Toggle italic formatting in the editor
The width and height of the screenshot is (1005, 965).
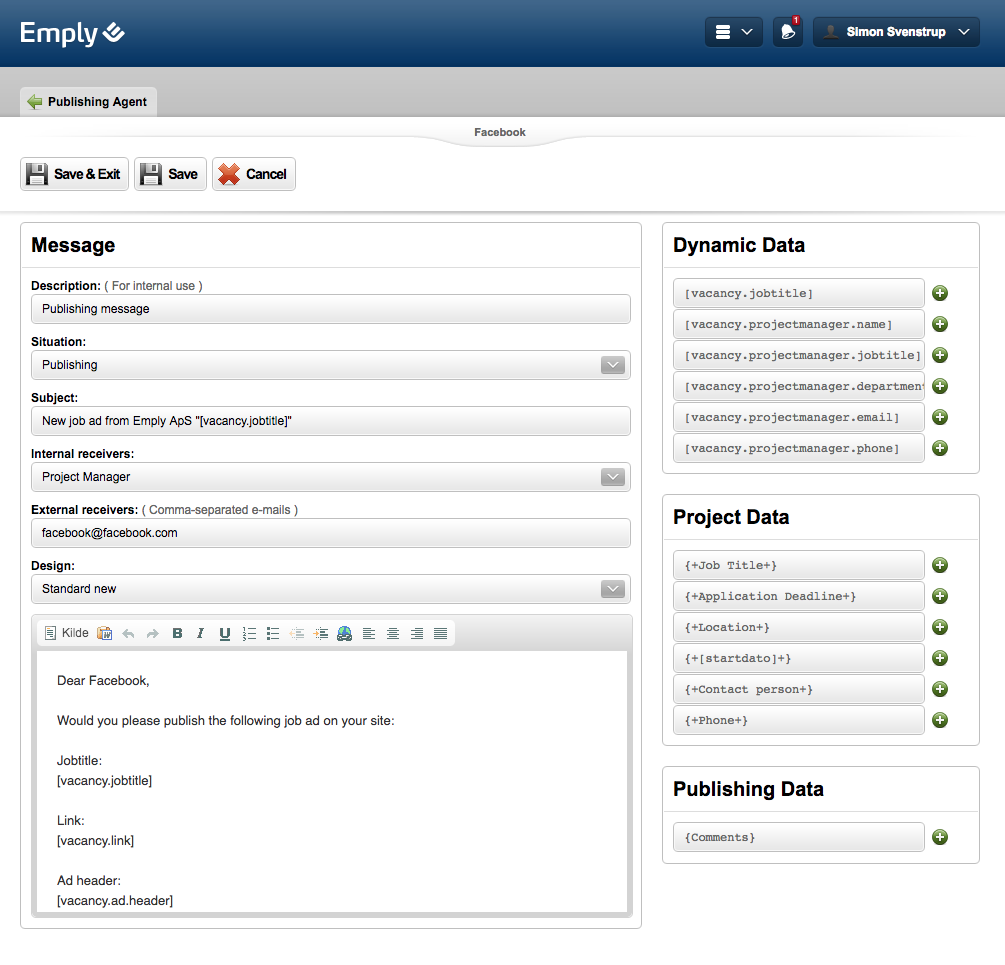point(200,633)
